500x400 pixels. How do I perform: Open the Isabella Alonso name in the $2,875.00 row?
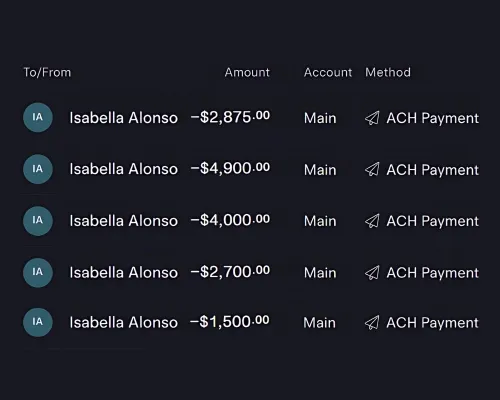click(x=124, y=118)
